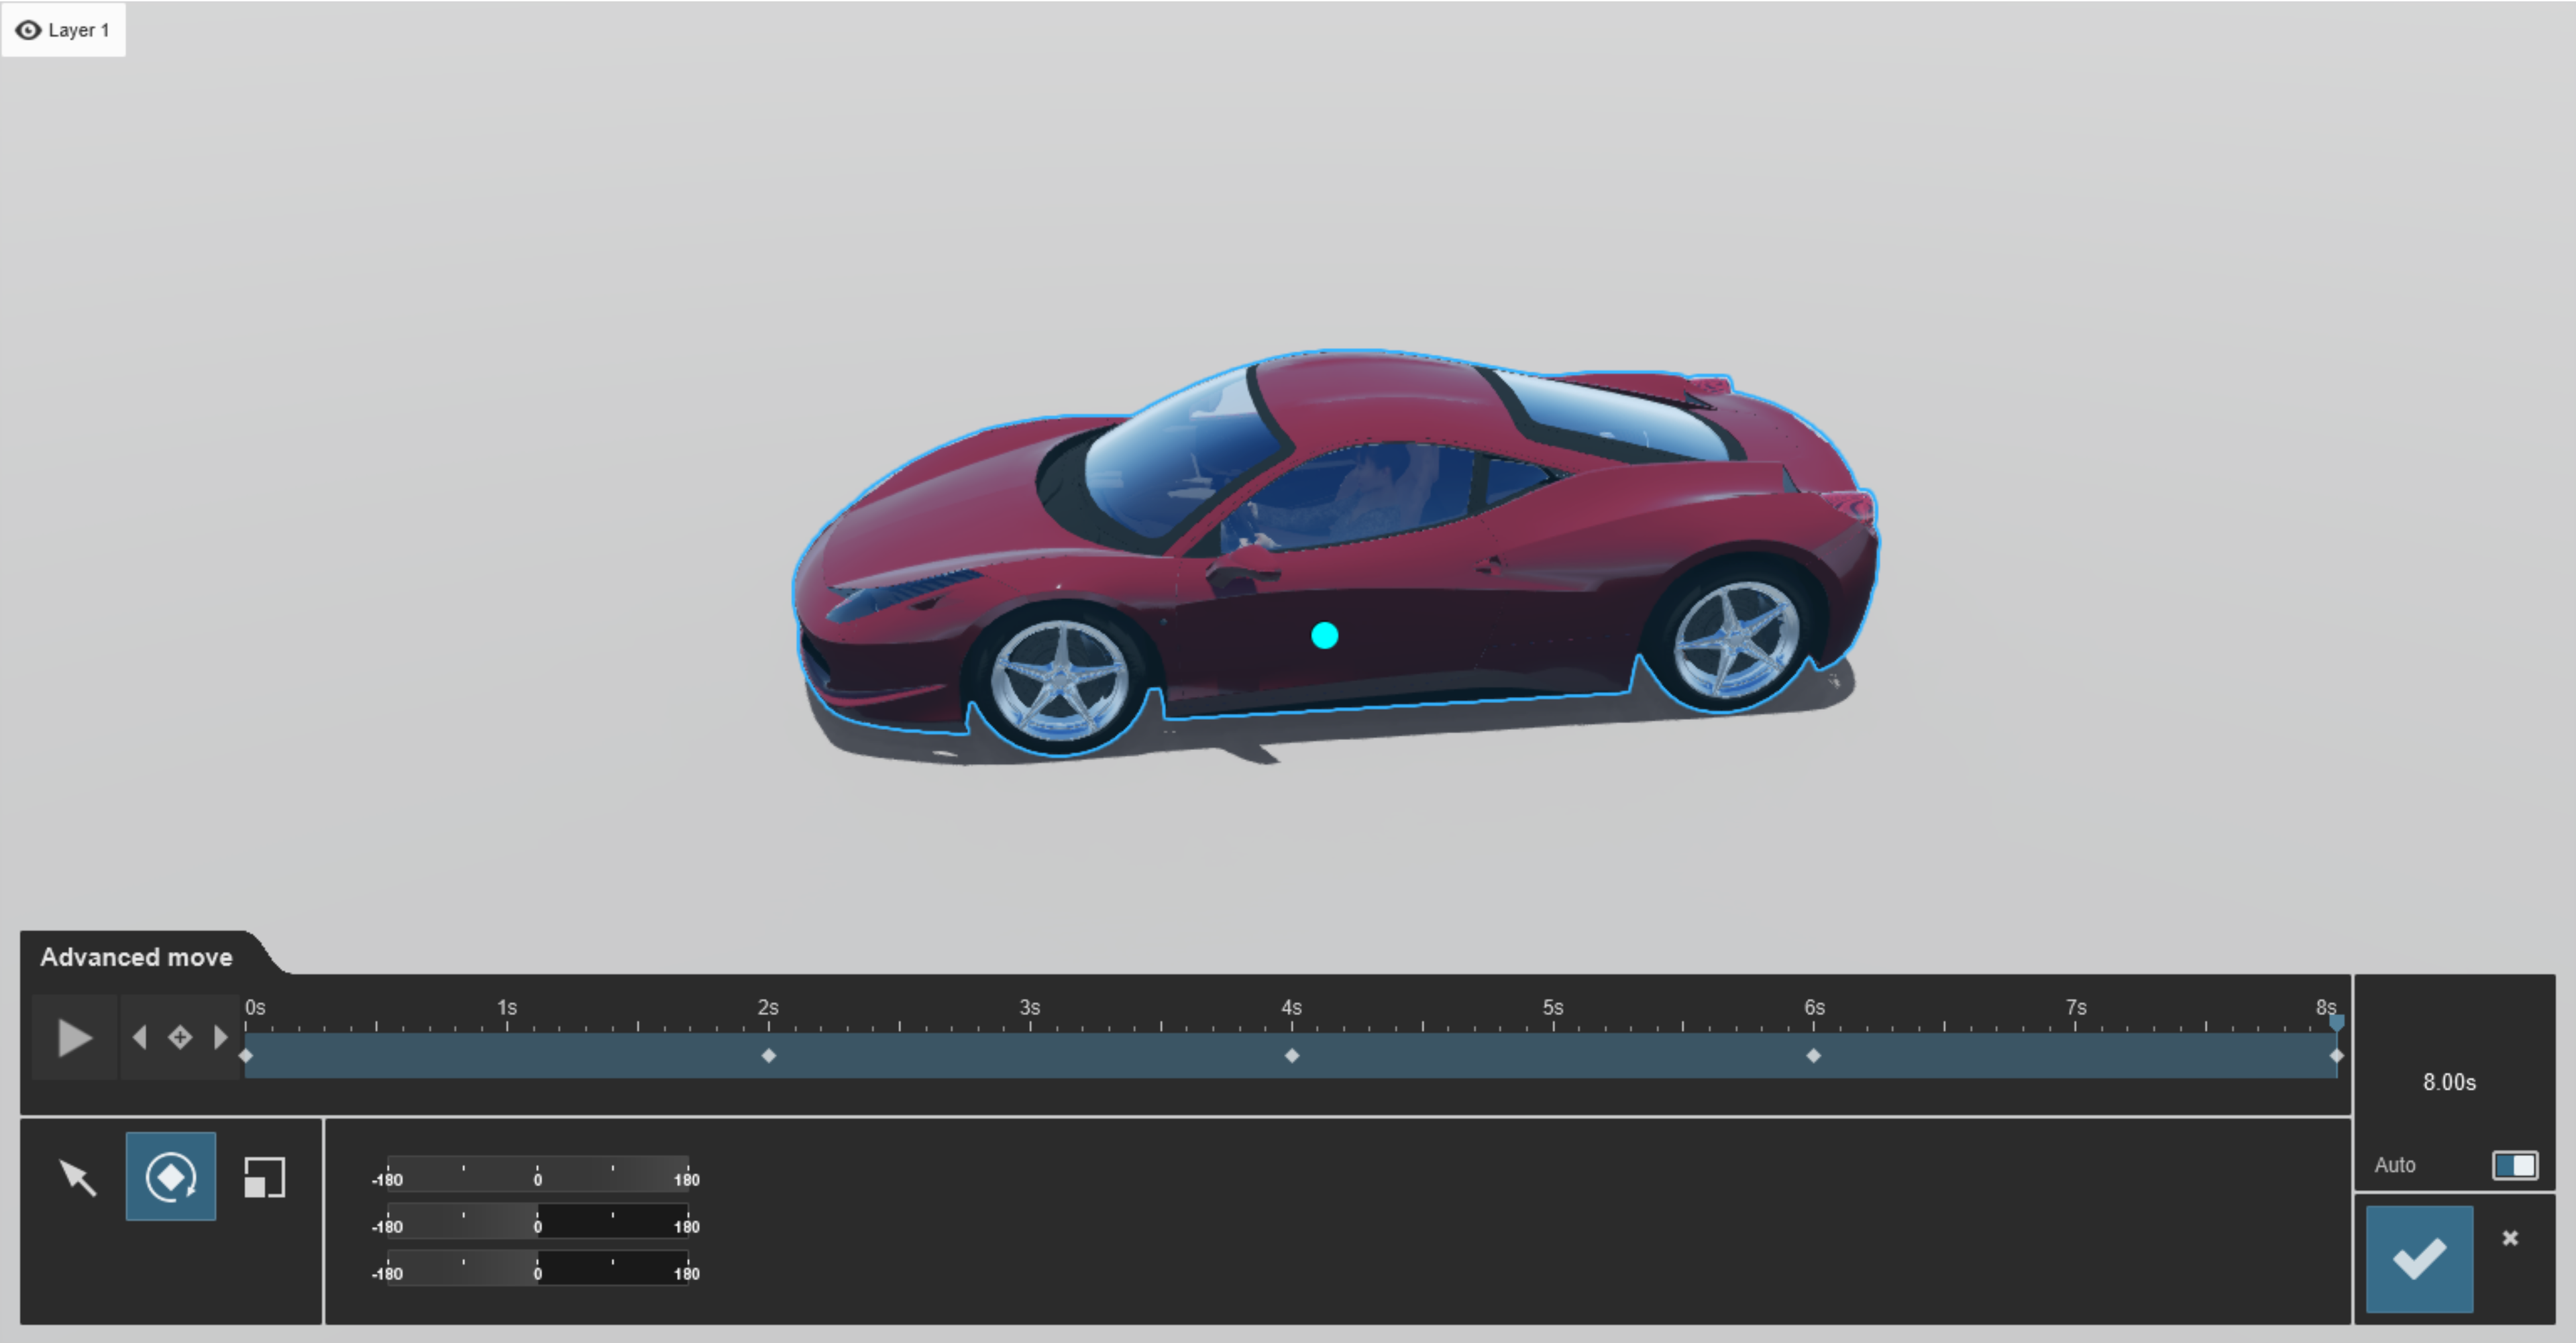The image size is (2576, 1343).
Task: Select the keyframe at 2s
Action: point(768,1055)
